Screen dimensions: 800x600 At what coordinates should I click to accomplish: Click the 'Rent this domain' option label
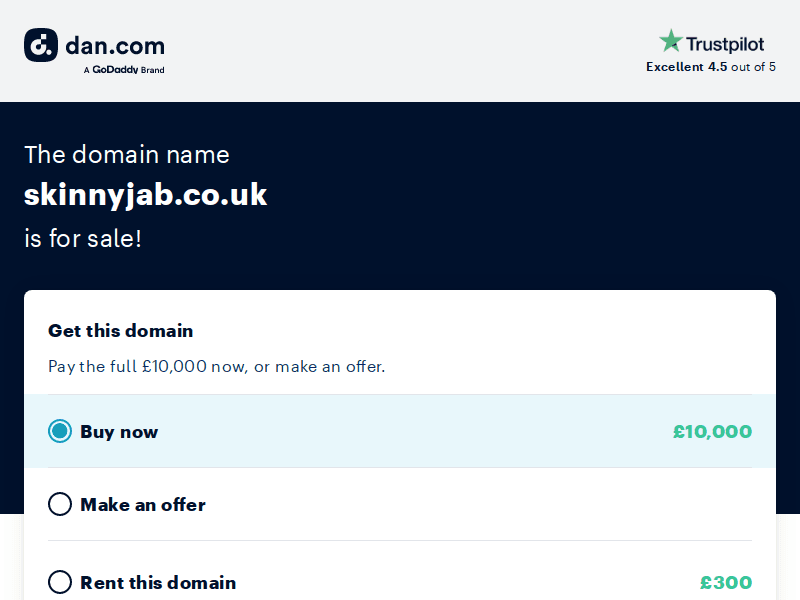tap(158, 583)
